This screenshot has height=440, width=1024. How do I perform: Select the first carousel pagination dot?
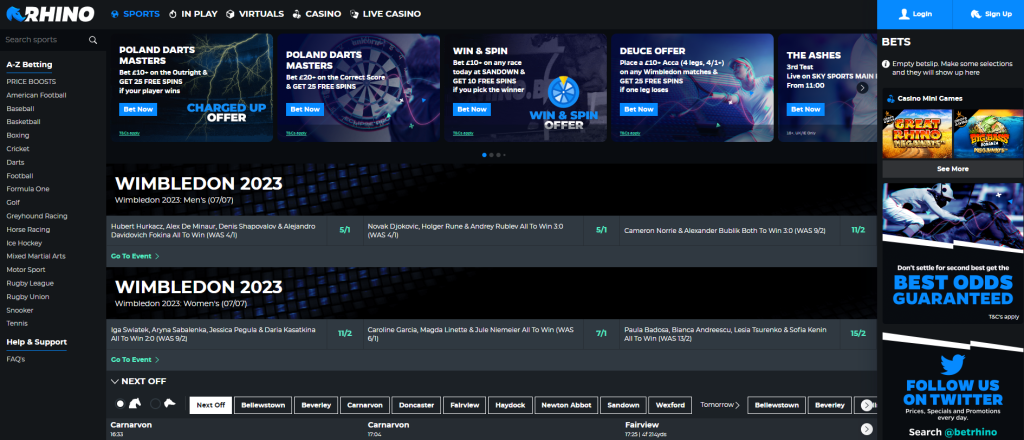point(484,155)
